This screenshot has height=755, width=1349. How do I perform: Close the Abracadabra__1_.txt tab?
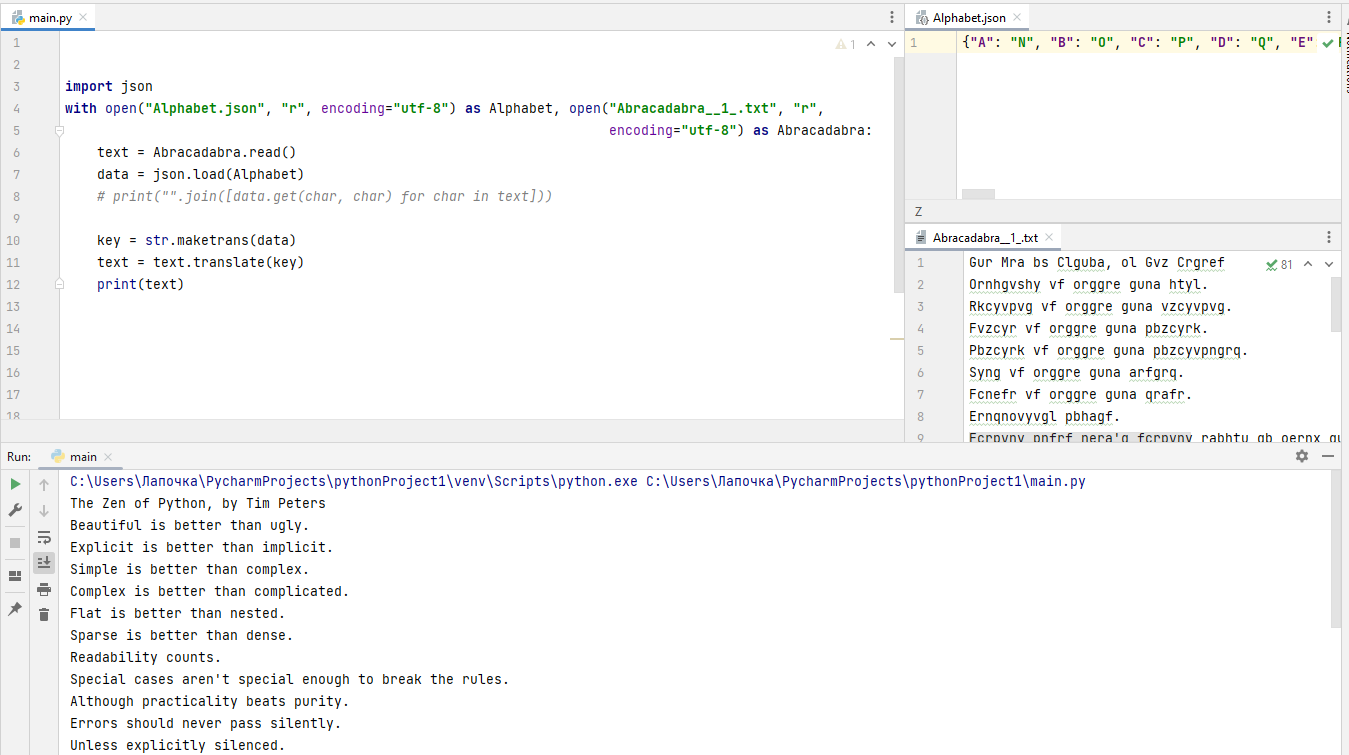[x=1048, y=238]
